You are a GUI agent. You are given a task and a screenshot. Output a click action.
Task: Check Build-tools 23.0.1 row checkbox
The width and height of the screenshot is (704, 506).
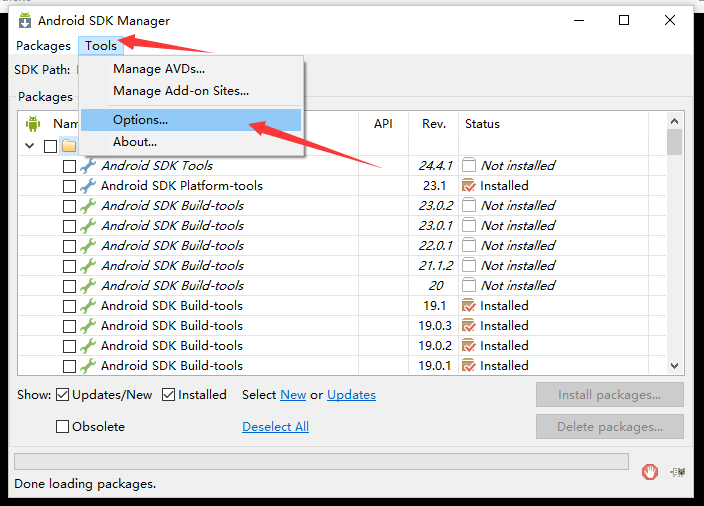point(69,226)
